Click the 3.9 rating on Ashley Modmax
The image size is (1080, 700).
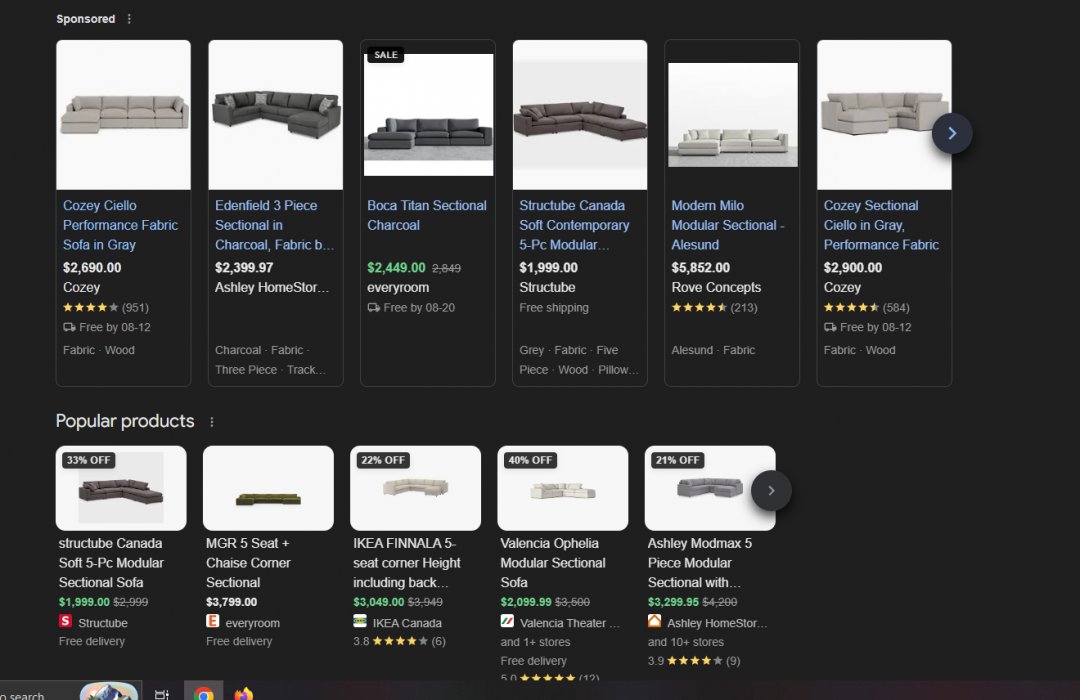coord(694,660)
